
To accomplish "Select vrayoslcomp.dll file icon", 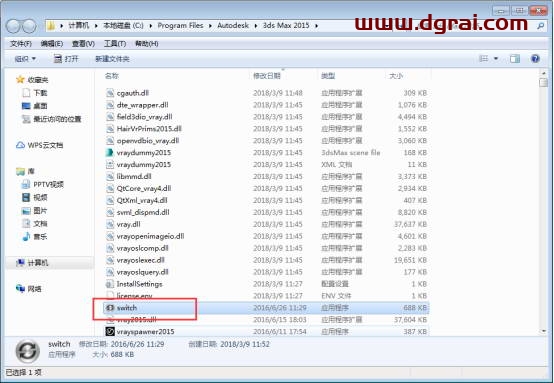I will click(110, 248).
